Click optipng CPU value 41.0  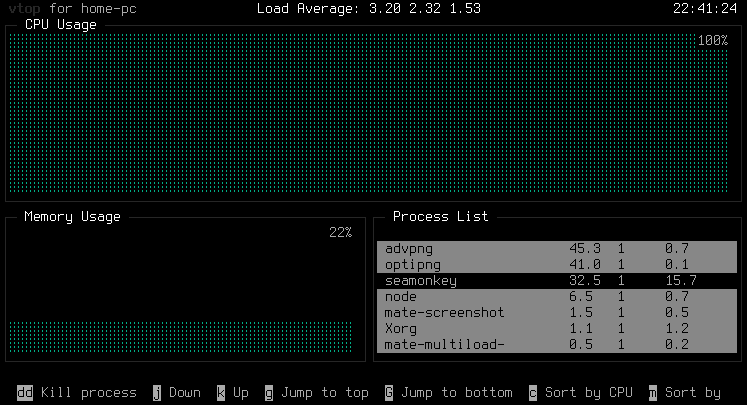point(585,264)
